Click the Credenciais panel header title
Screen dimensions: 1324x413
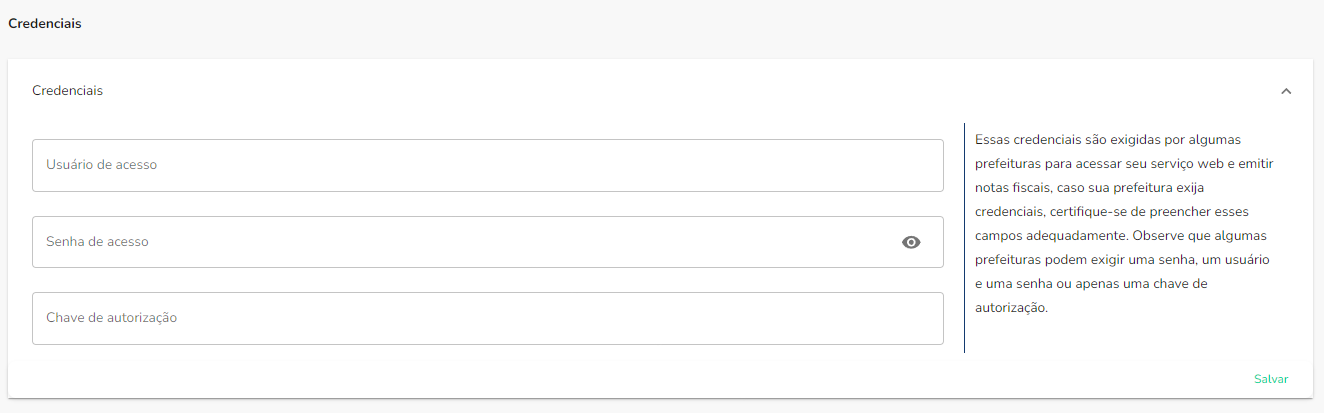pos(67,91)
